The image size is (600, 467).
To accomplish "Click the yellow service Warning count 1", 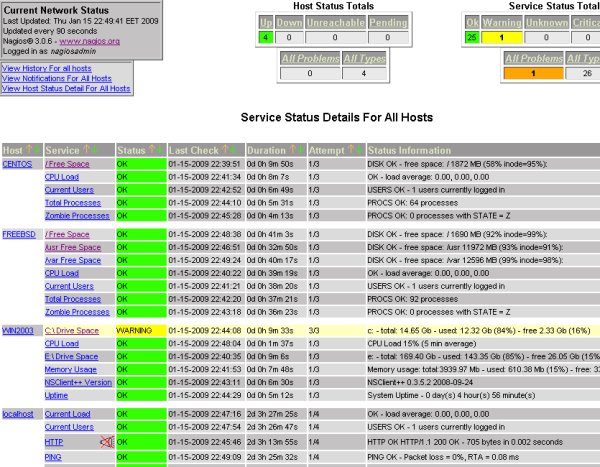I will [x=502, y=38].
